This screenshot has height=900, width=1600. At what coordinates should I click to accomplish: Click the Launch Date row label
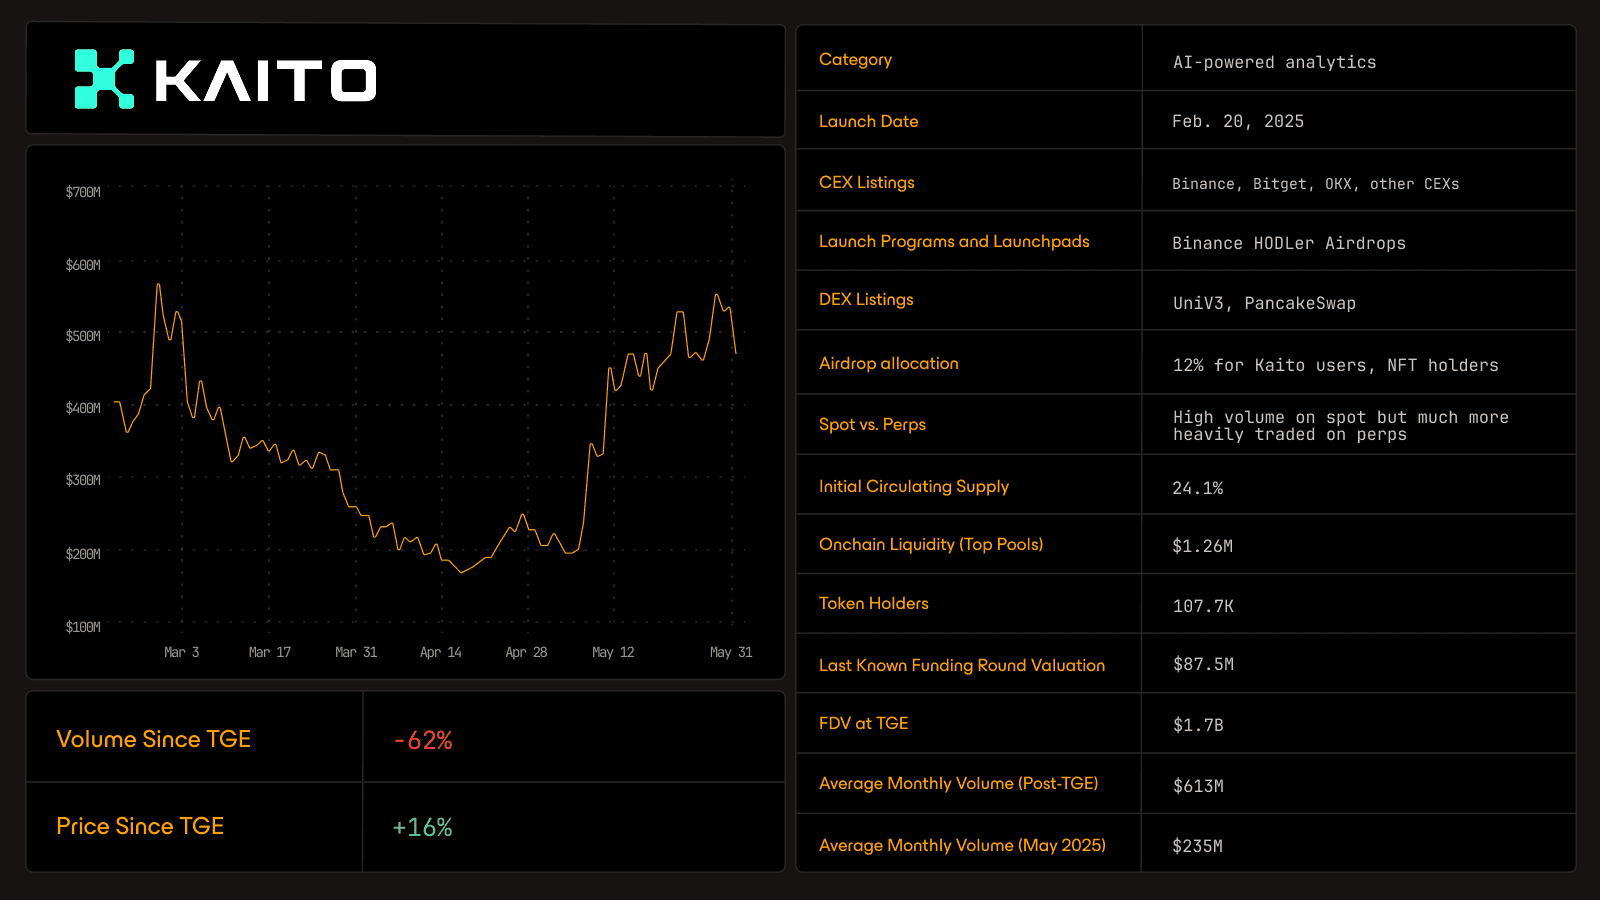click(x=868, y=121)
